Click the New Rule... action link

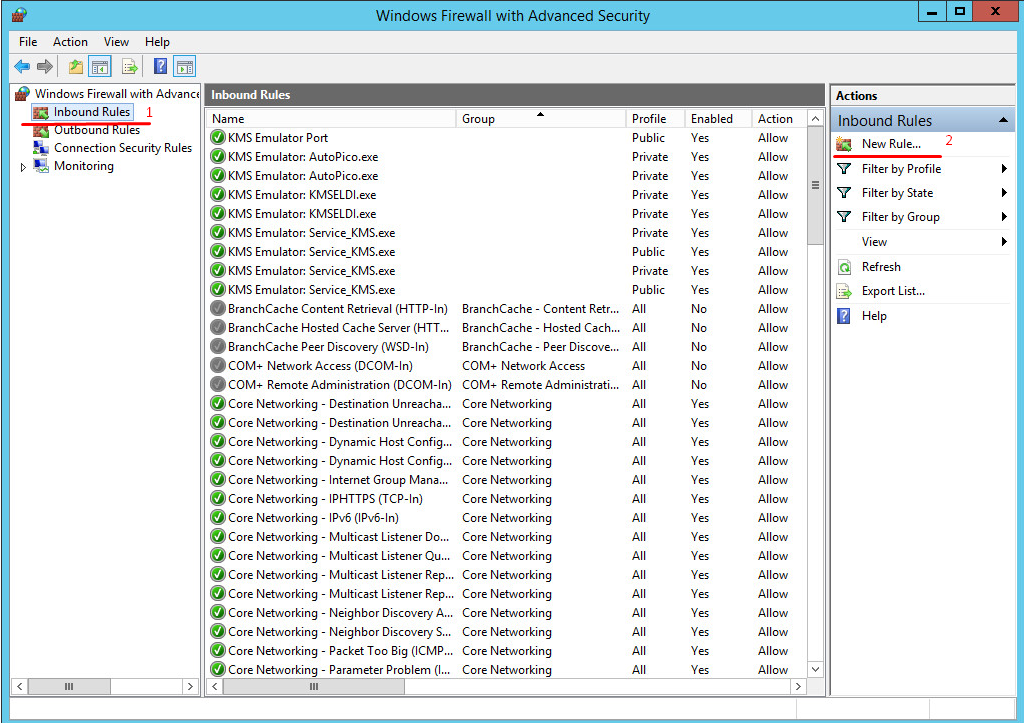pos(891,144)
